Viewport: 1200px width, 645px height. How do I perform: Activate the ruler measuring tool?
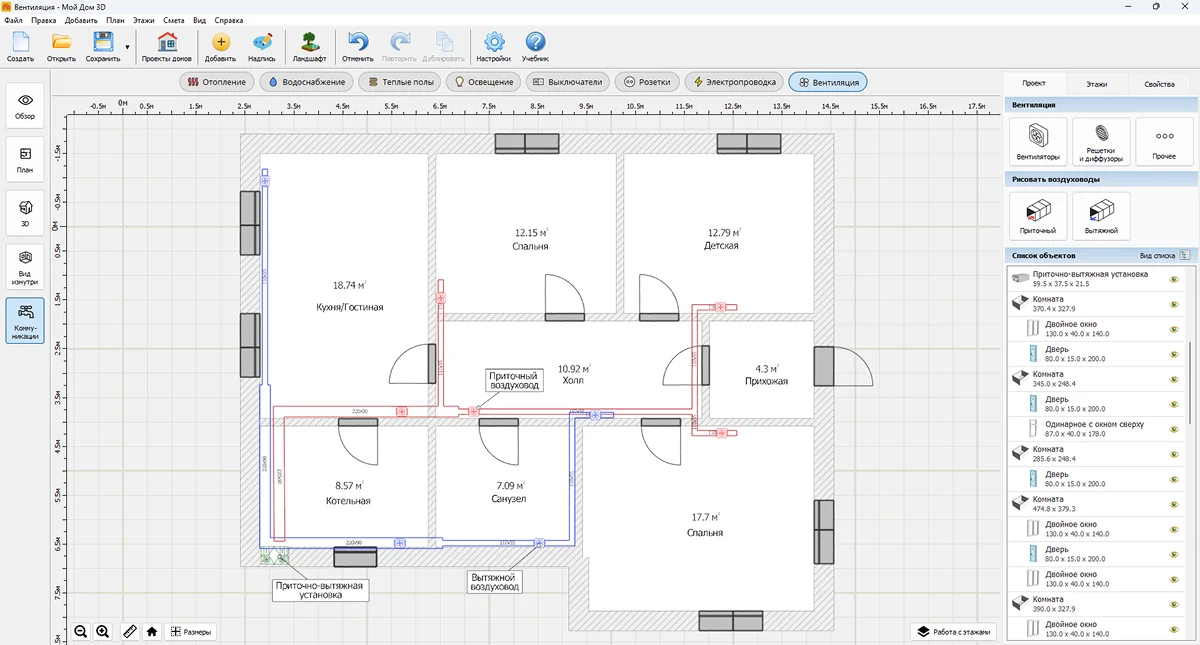[x=129, y=631]
